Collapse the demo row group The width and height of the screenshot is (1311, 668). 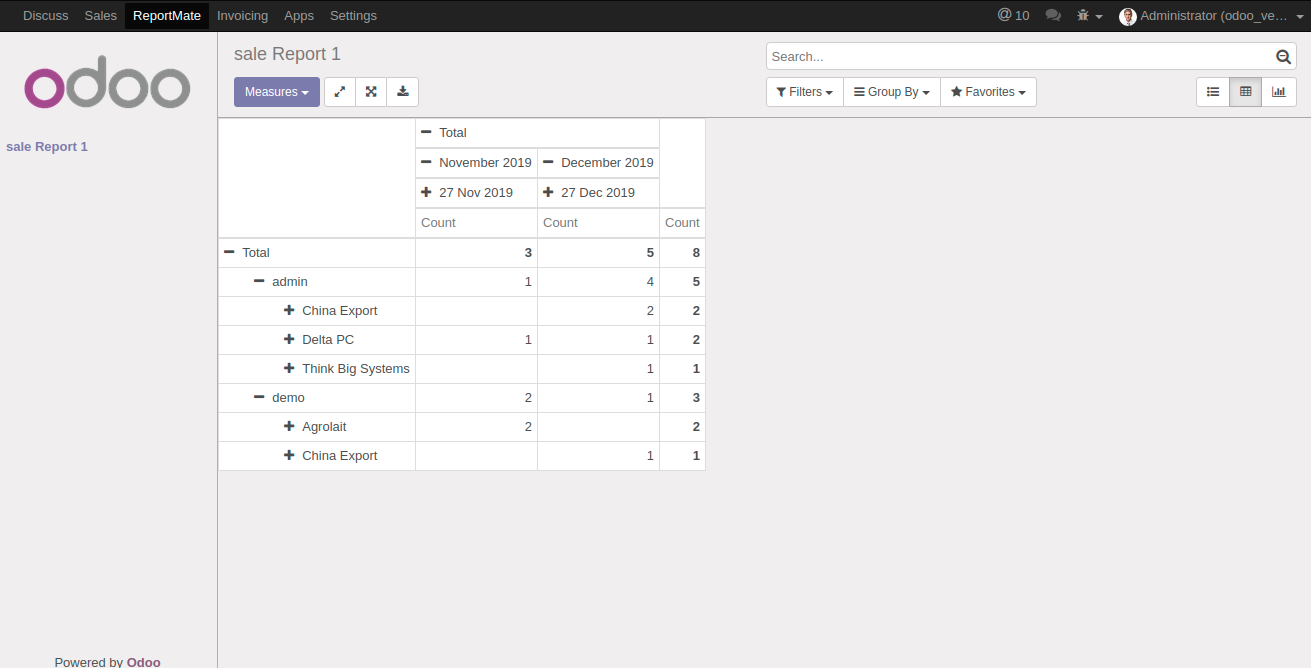click(x=259, y=398)
